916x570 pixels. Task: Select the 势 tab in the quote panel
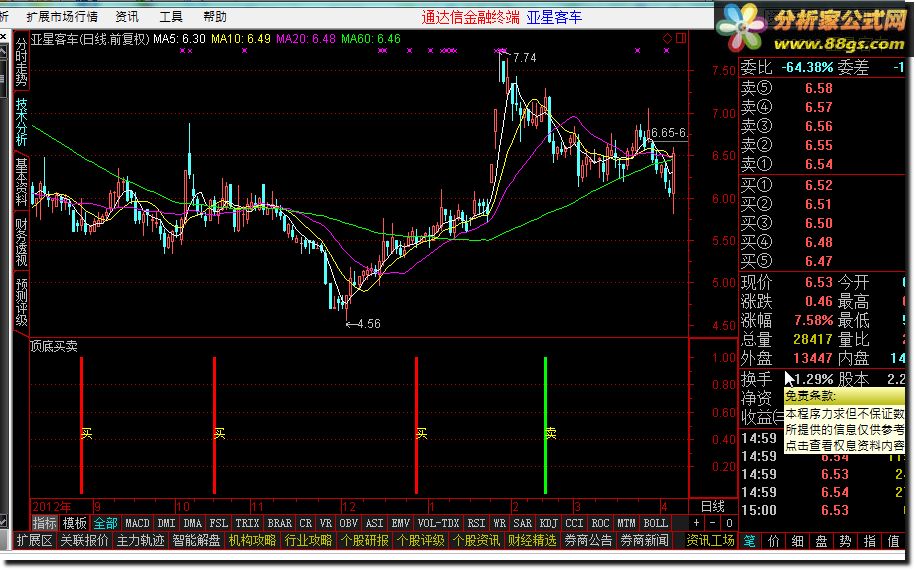click(845, 541)
